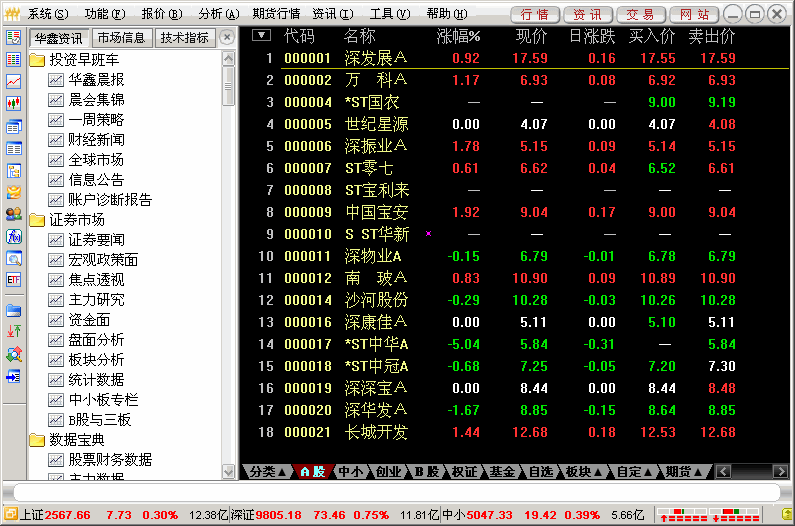The image size is (795, 526).
Task: Click the long message input bar above status
Action: click(396, 492)
